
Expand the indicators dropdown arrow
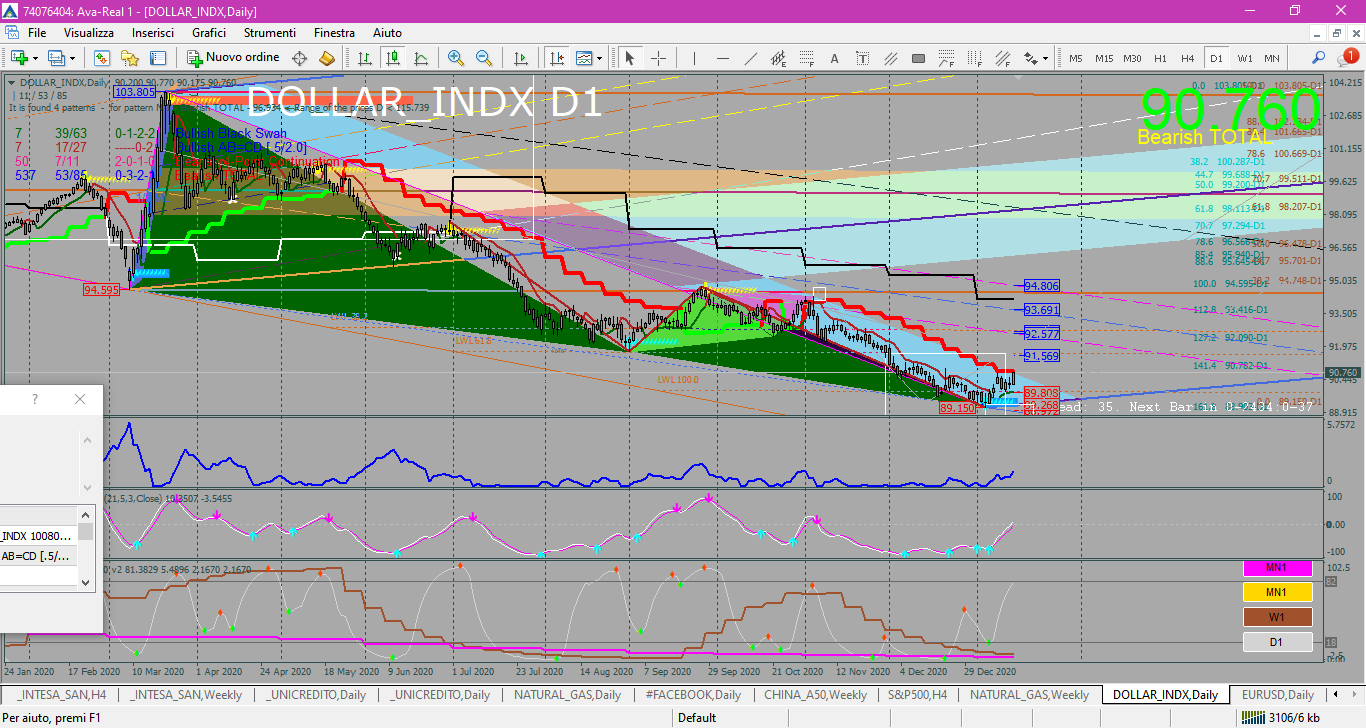click(x=599, y=58)
